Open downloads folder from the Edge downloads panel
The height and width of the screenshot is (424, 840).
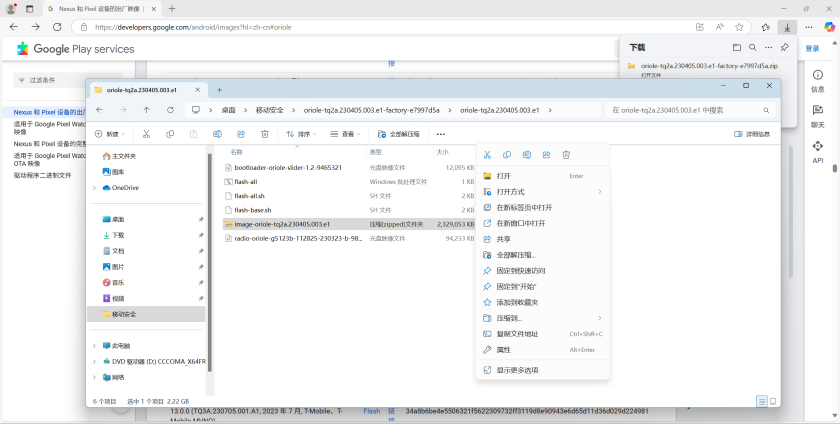[x=737, y=47]
